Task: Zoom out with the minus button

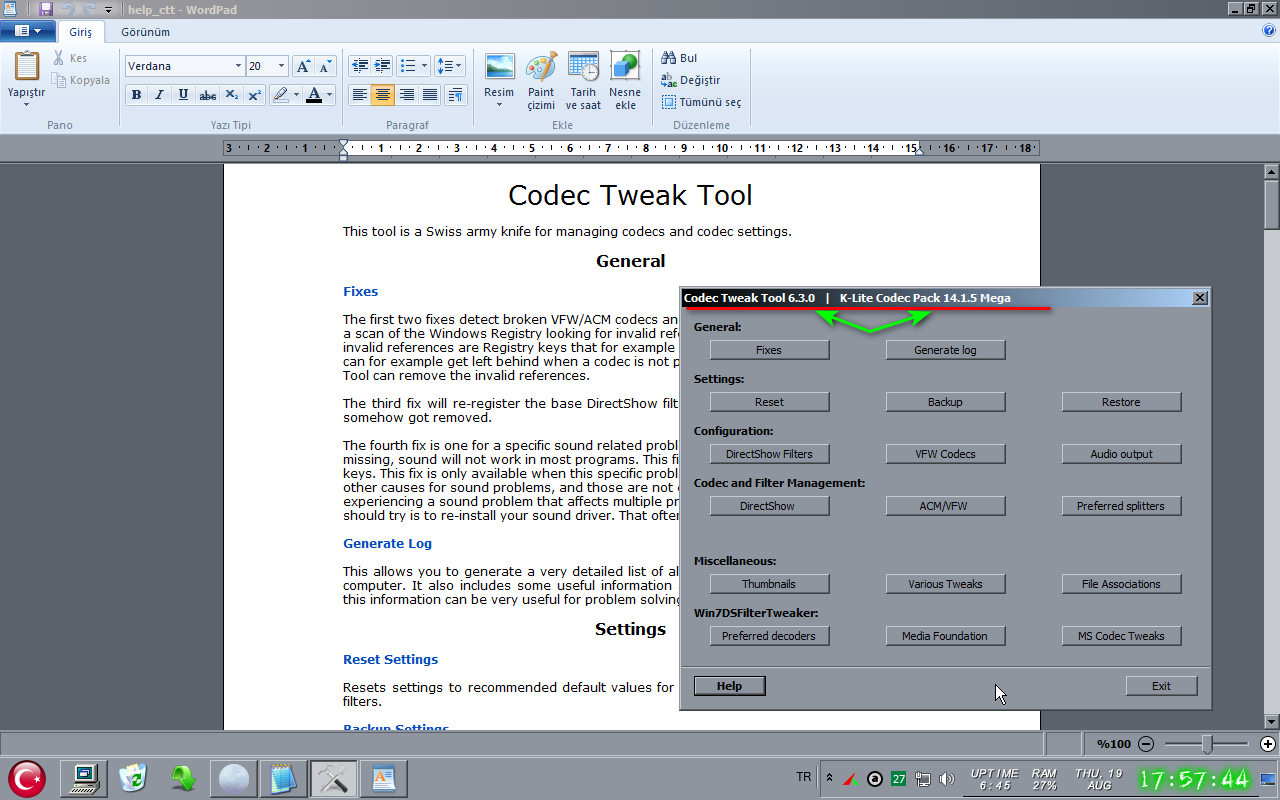Action: click(x=1146, y=744)
